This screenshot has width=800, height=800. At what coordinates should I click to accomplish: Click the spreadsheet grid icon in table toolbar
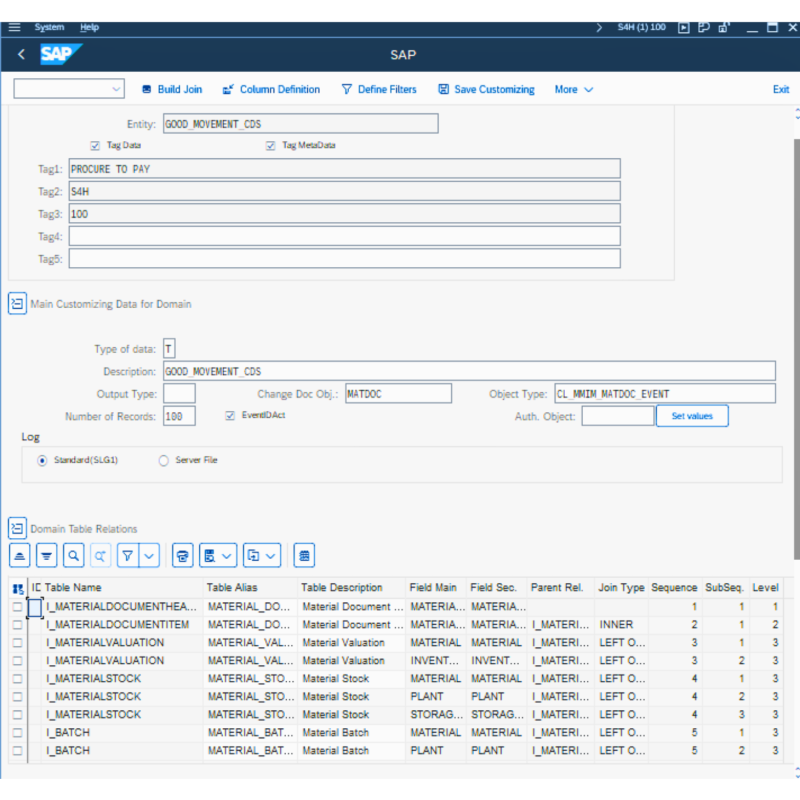click(305, 555)
